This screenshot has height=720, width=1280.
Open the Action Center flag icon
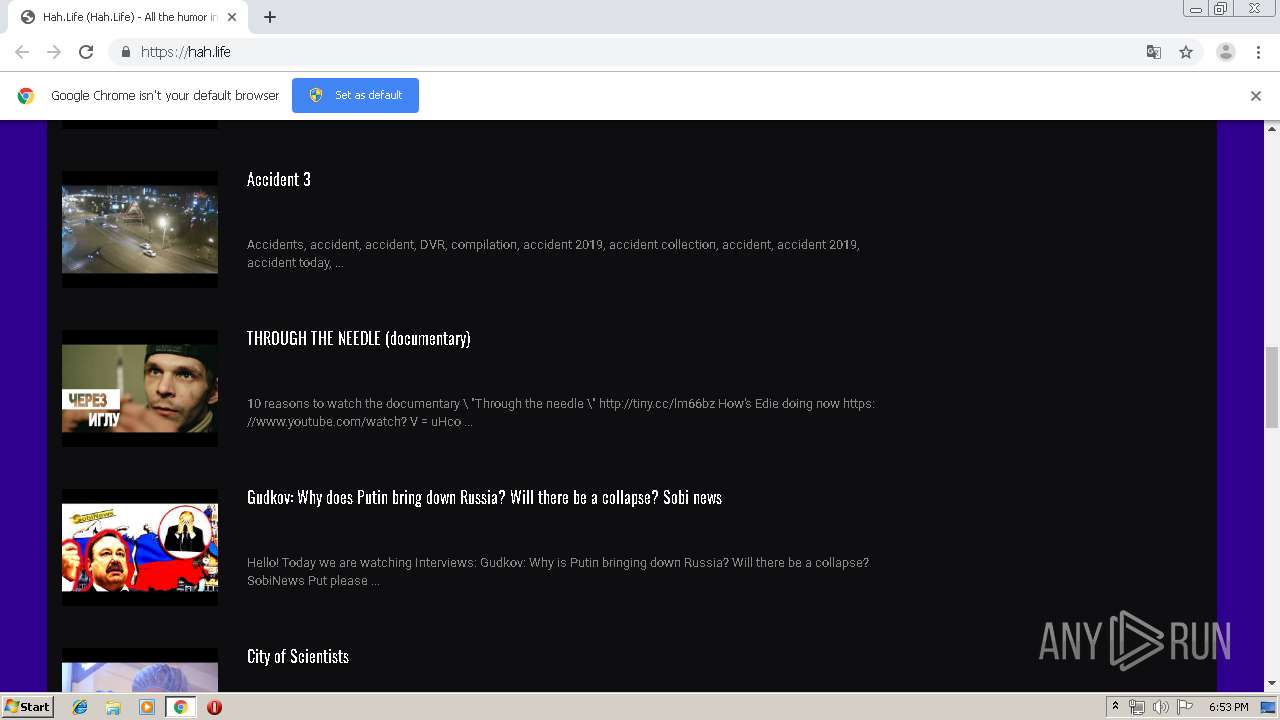click(1185, 707)
